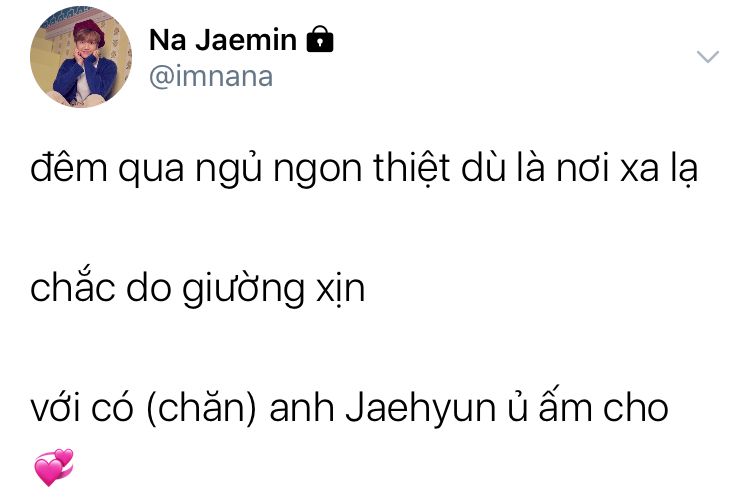Open the tweet options chevron menu
Image resolution: width=750 pixels, height=503 pixels.
(708, 56)
